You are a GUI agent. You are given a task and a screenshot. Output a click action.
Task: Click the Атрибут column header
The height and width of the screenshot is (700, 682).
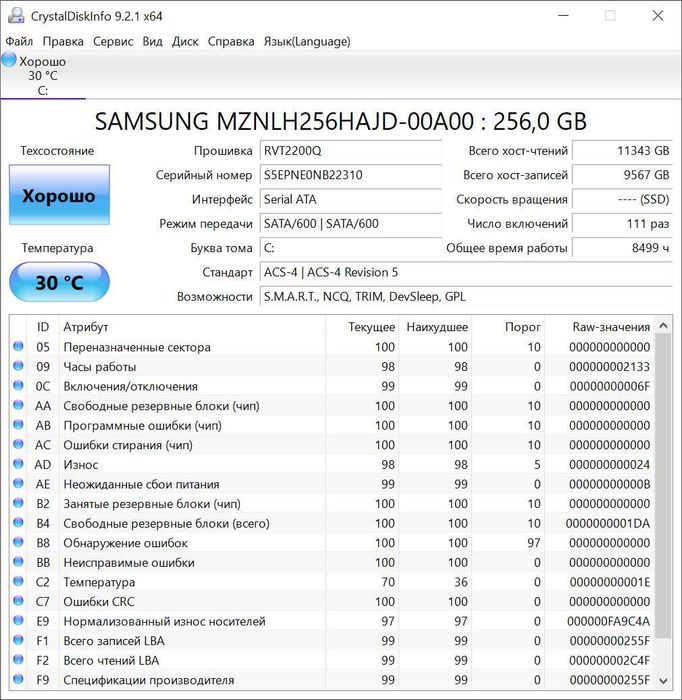click(x=192, y=327)
